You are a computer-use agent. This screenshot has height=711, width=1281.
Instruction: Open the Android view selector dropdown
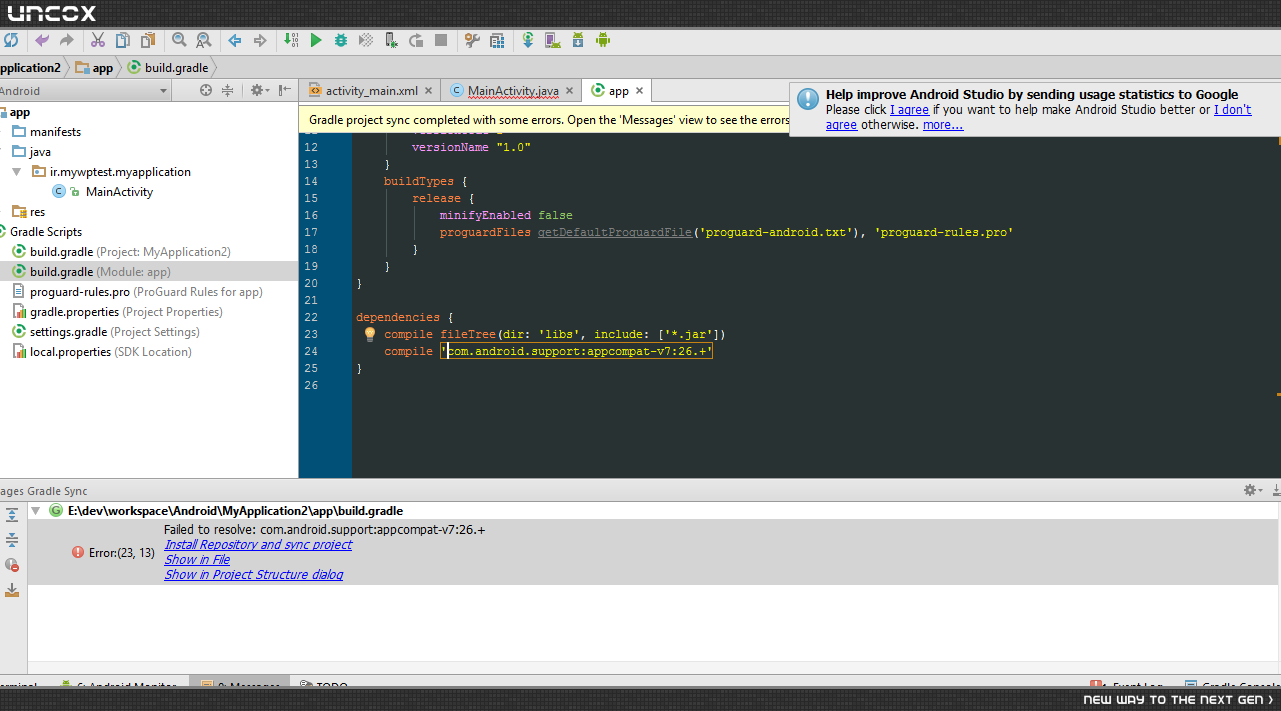(x=85, y=91)
